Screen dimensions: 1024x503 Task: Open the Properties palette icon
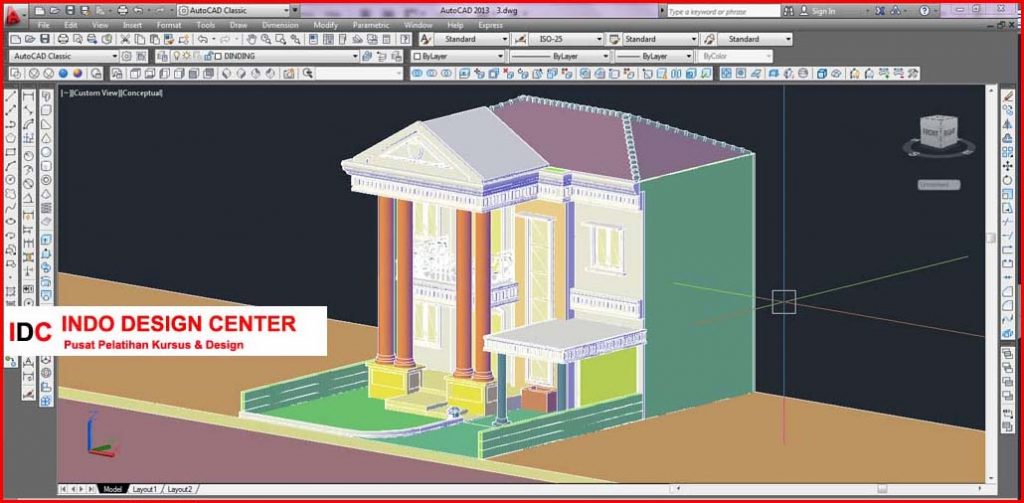[313, 39]
